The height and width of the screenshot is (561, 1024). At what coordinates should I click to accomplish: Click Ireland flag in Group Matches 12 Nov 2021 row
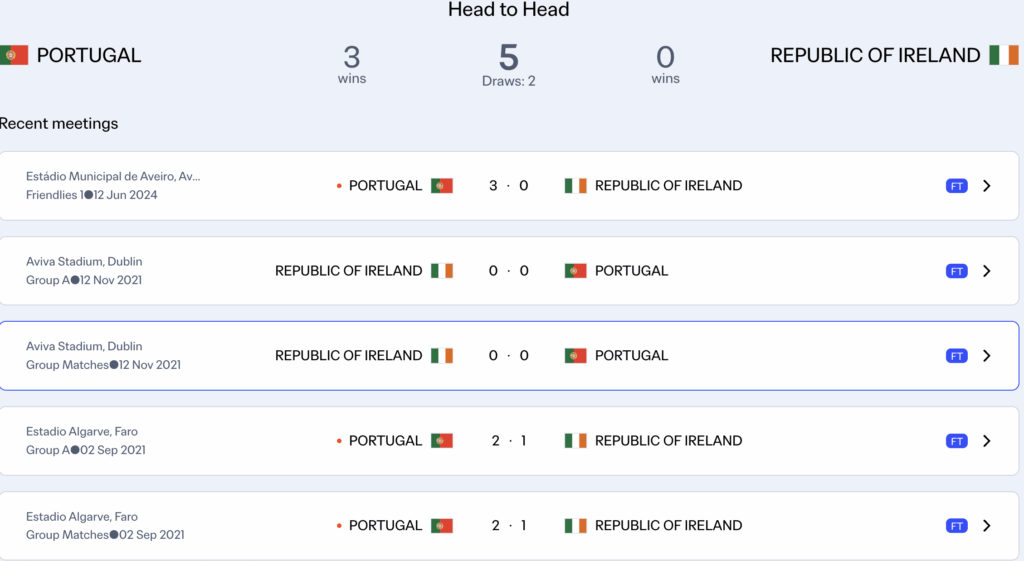coord(442,356)
